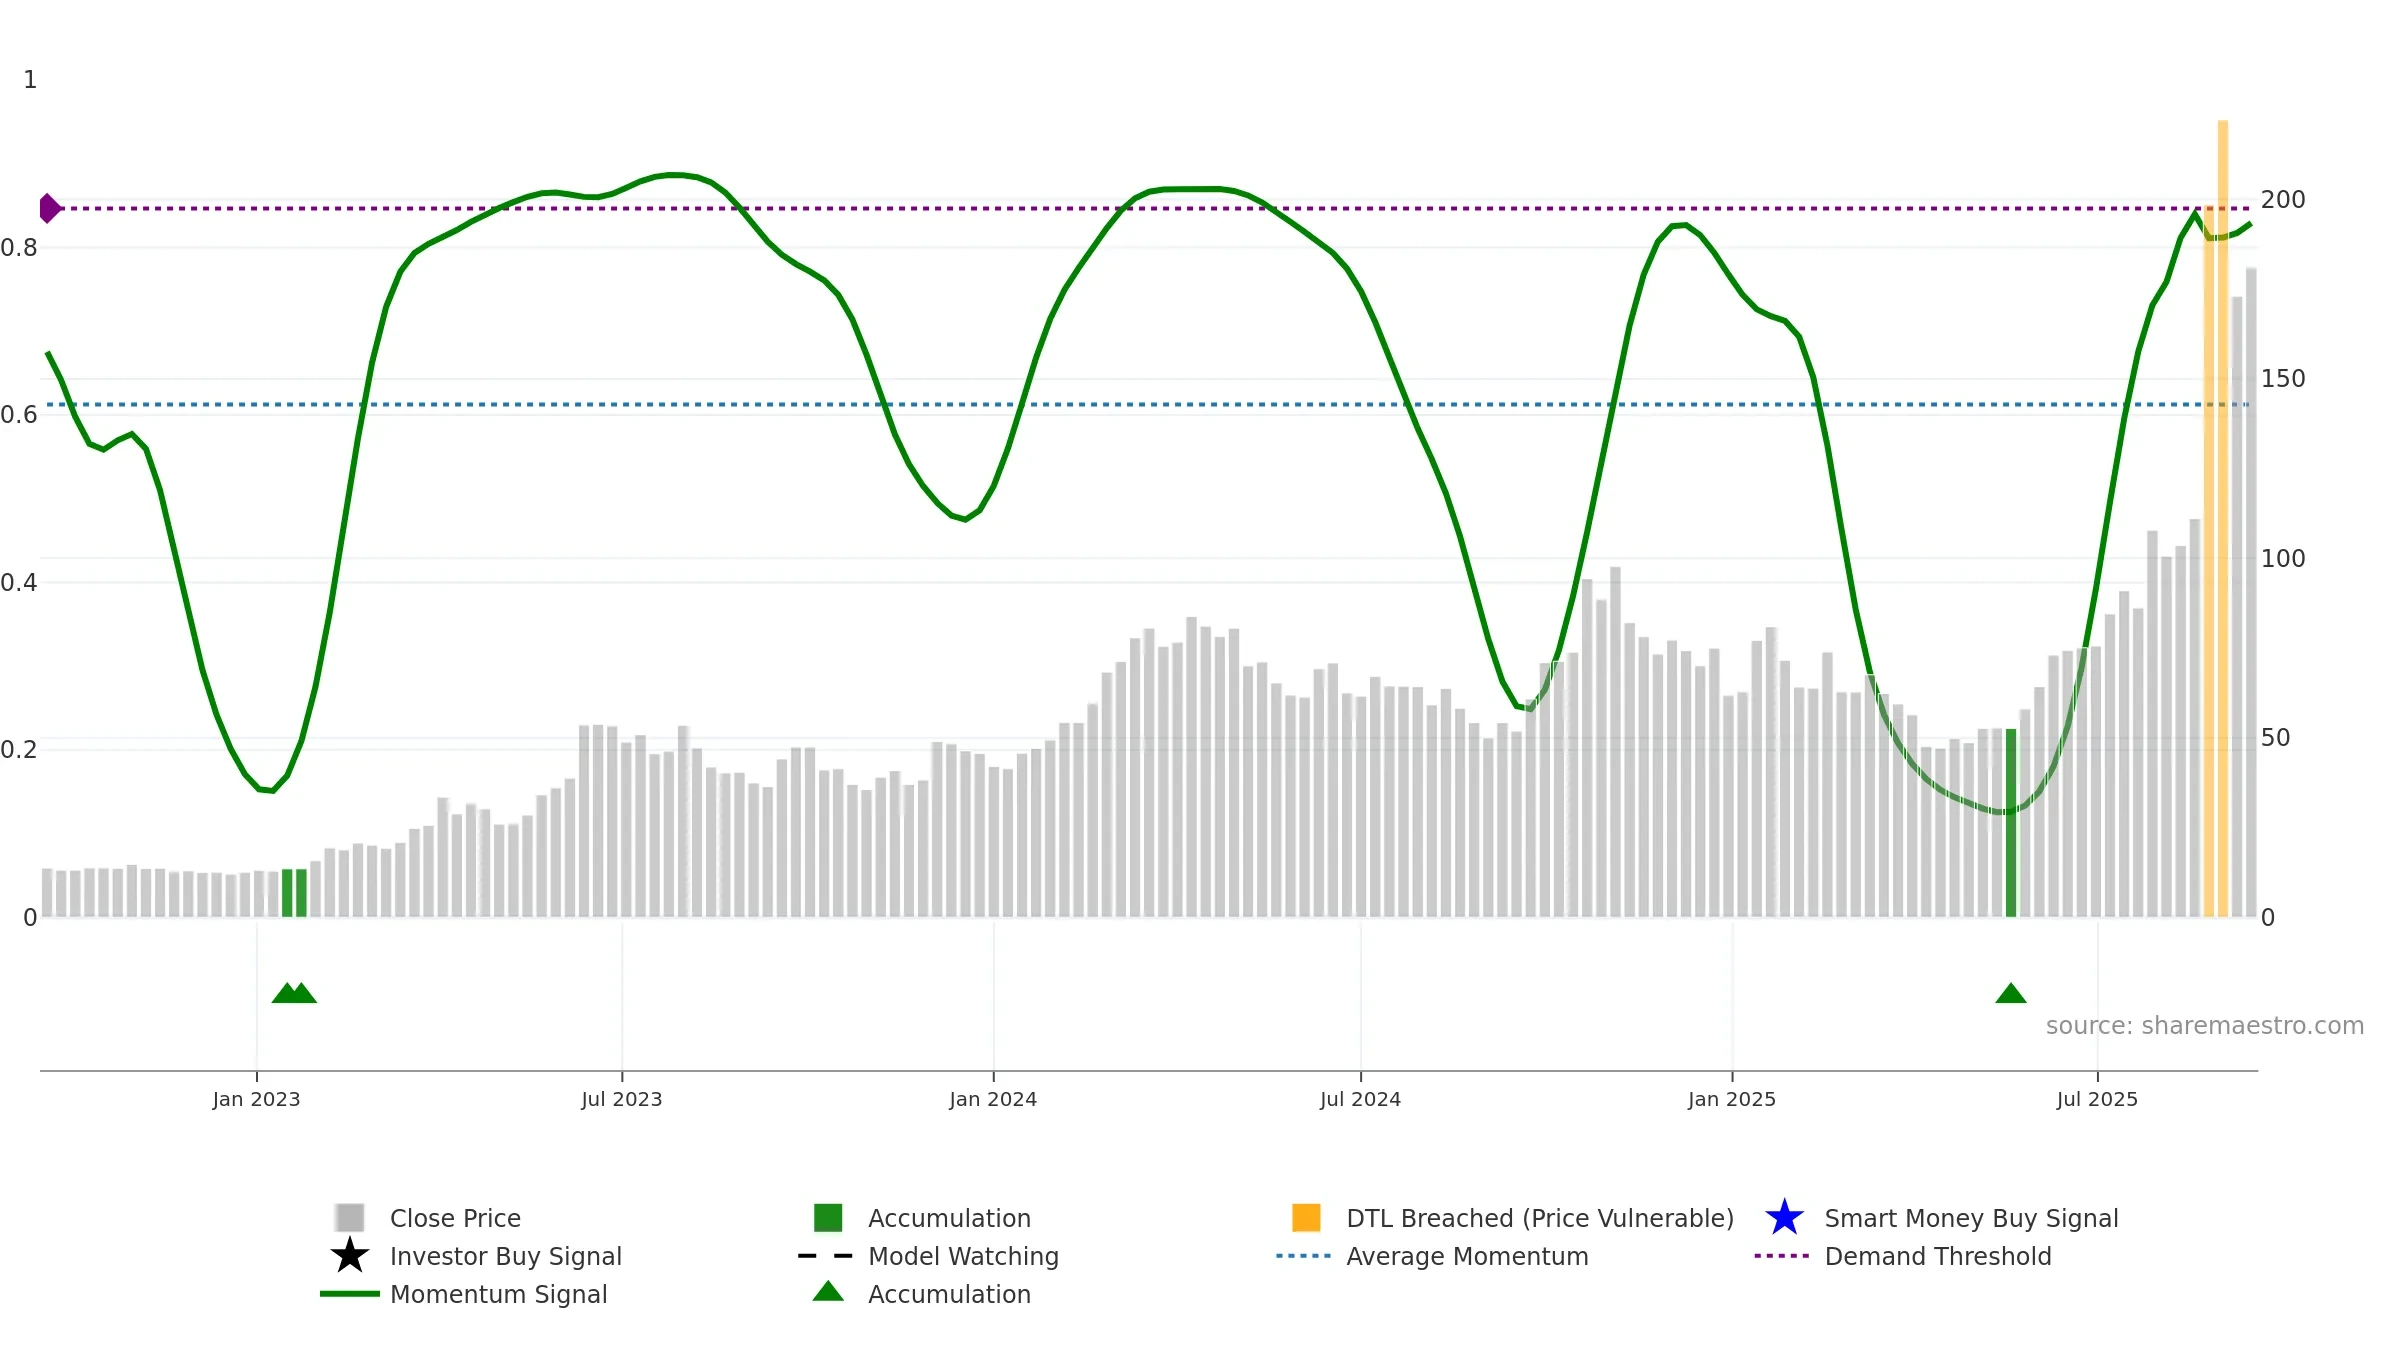
Task: Toggle the Demand Threshold legend label
Action: 1937,1256
